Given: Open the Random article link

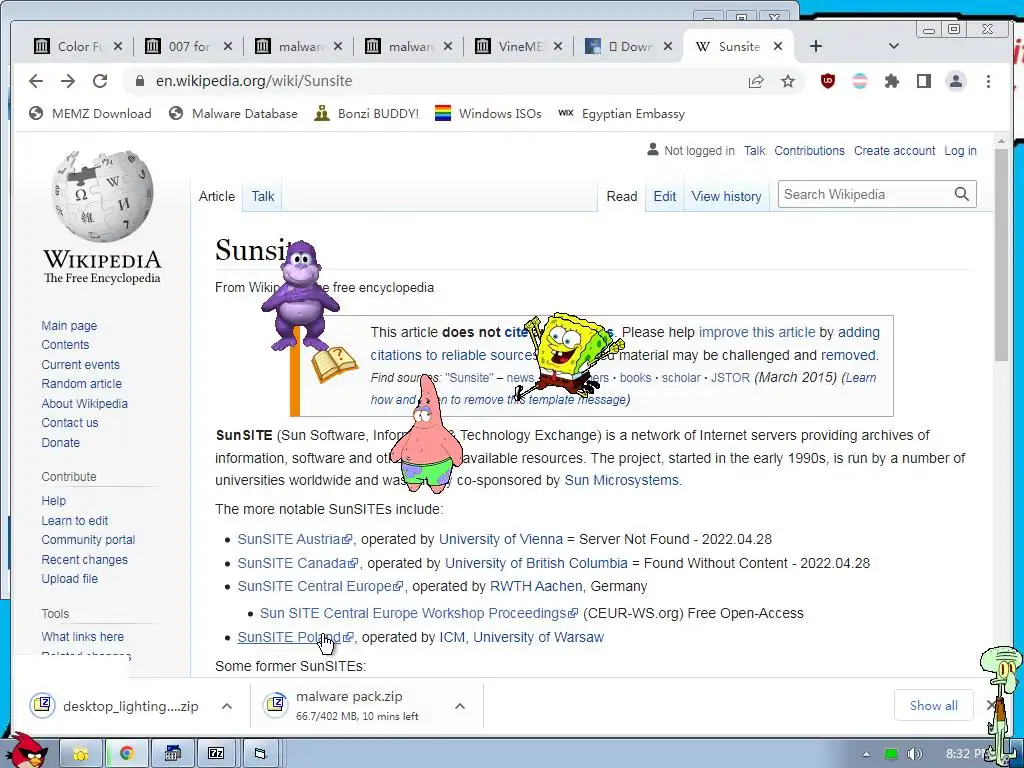Looking at the screenshot, I should pyautogui.click(x=82, y=383).
